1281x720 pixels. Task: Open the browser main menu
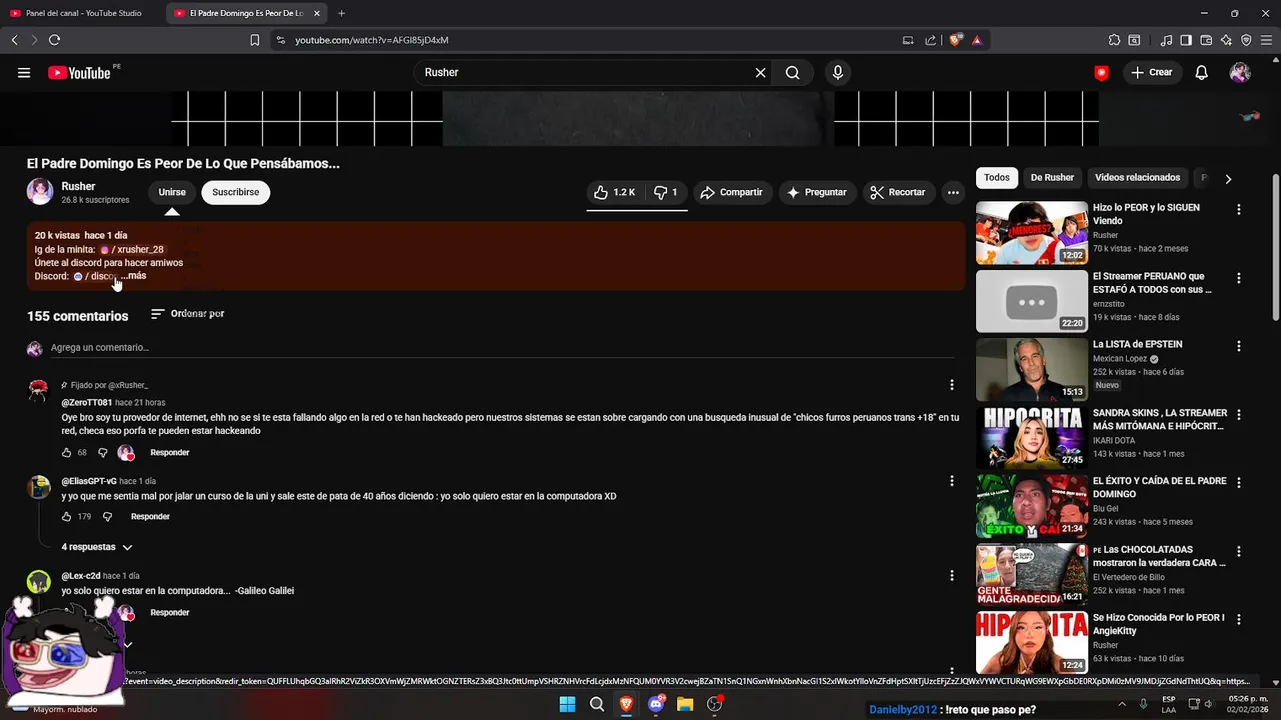point(1266,40)
